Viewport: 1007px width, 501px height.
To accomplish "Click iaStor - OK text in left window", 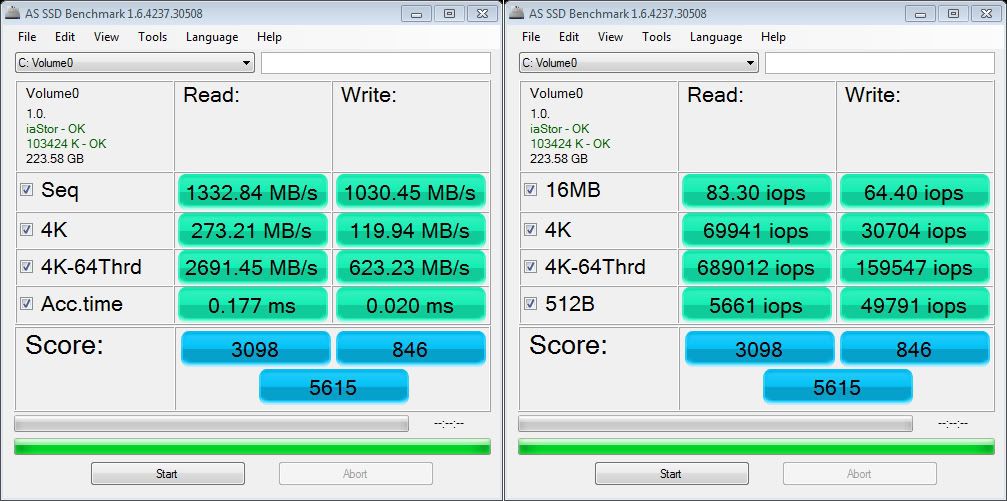I will point(55,128).
